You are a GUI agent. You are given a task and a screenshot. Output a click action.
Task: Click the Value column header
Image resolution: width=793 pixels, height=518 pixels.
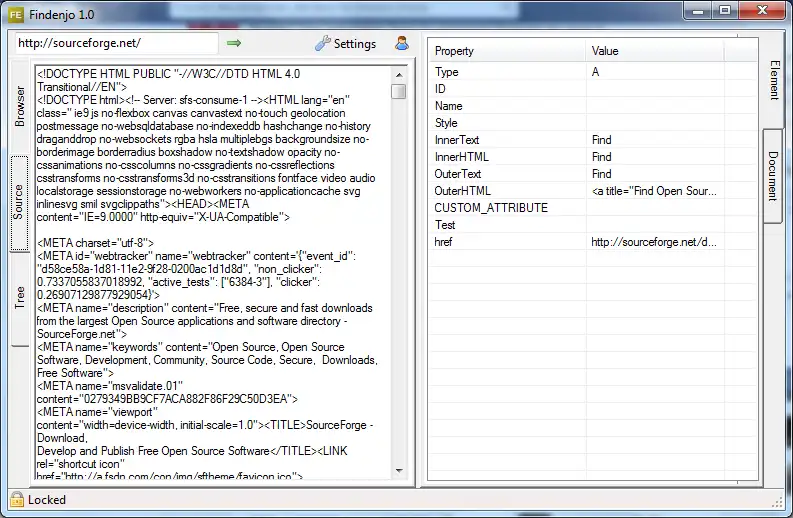(655, 51)
